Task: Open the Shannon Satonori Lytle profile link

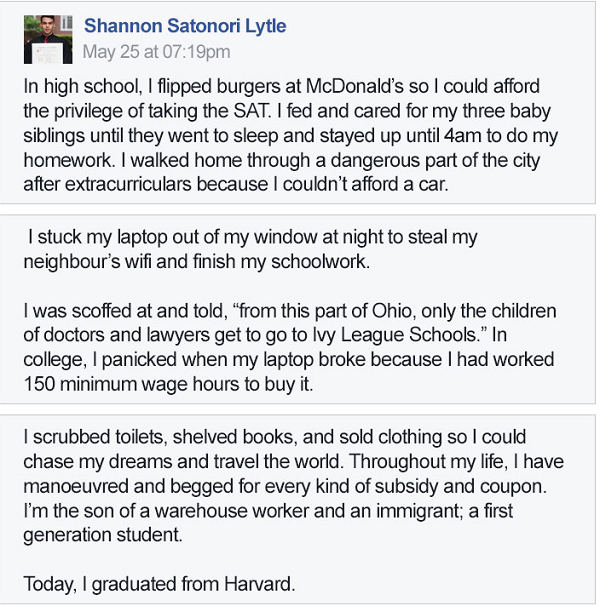Action: [x=183, y=25]
